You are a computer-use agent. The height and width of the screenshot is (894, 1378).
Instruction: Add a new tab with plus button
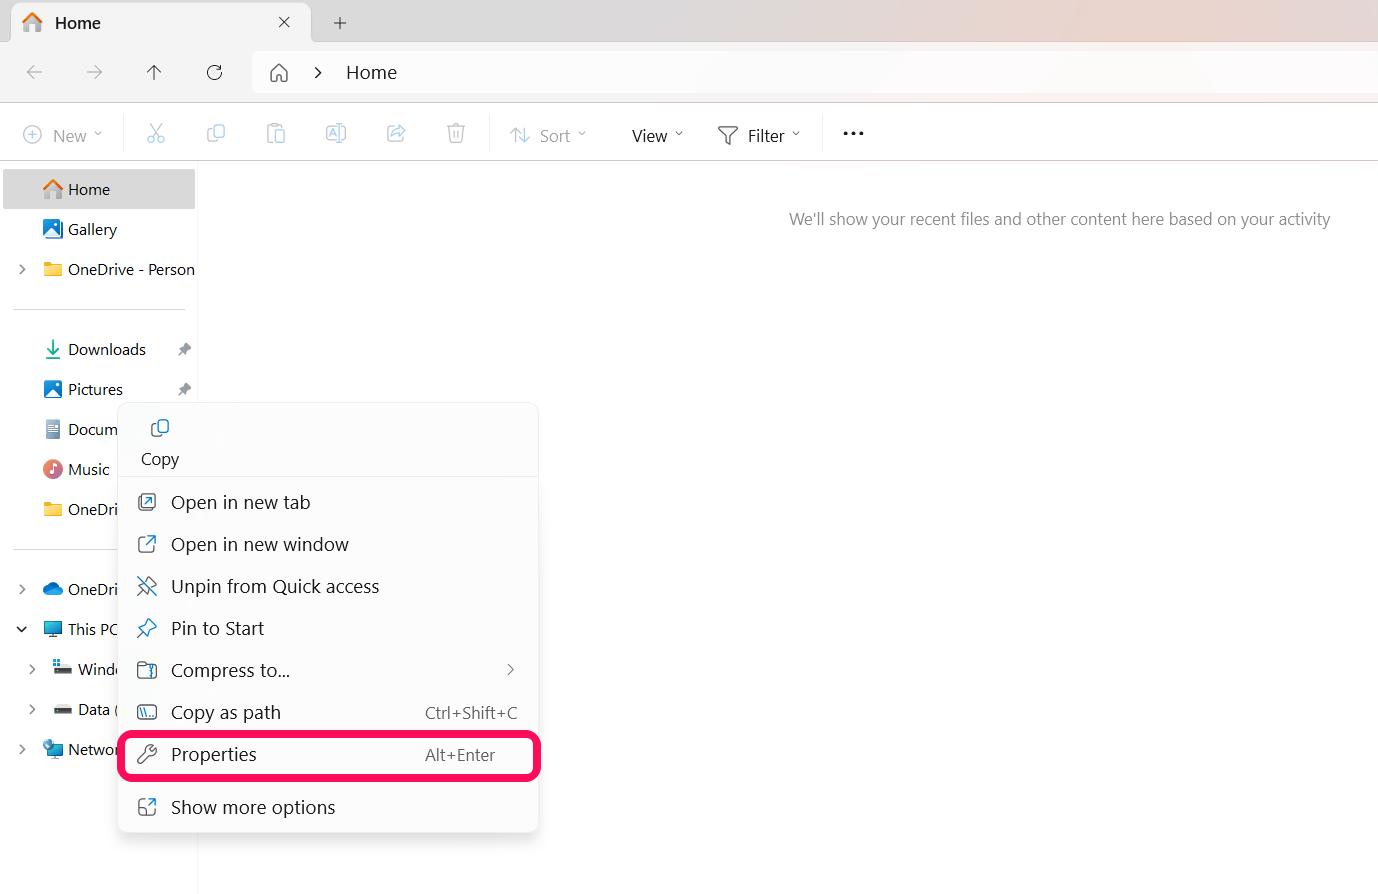[x=340, y=22]
